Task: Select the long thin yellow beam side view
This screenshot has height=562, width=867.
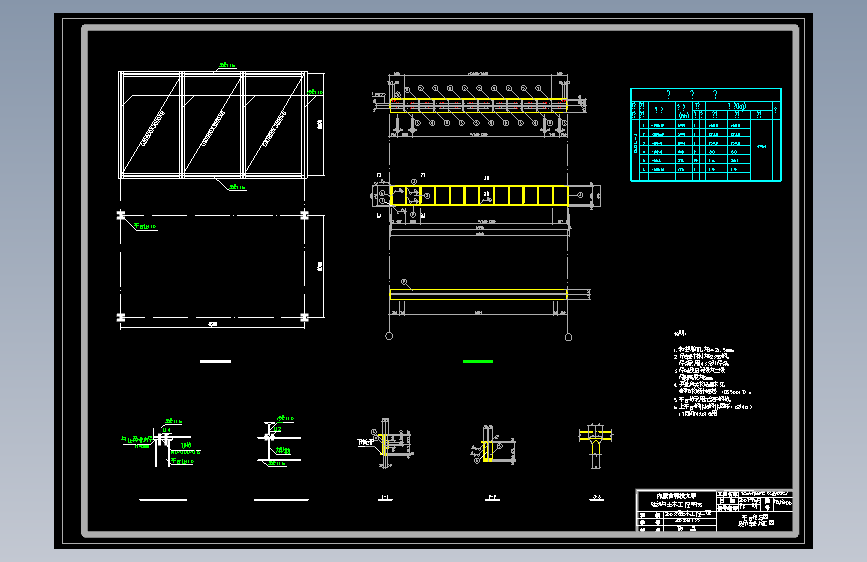Action: click(x=479, y=294)
